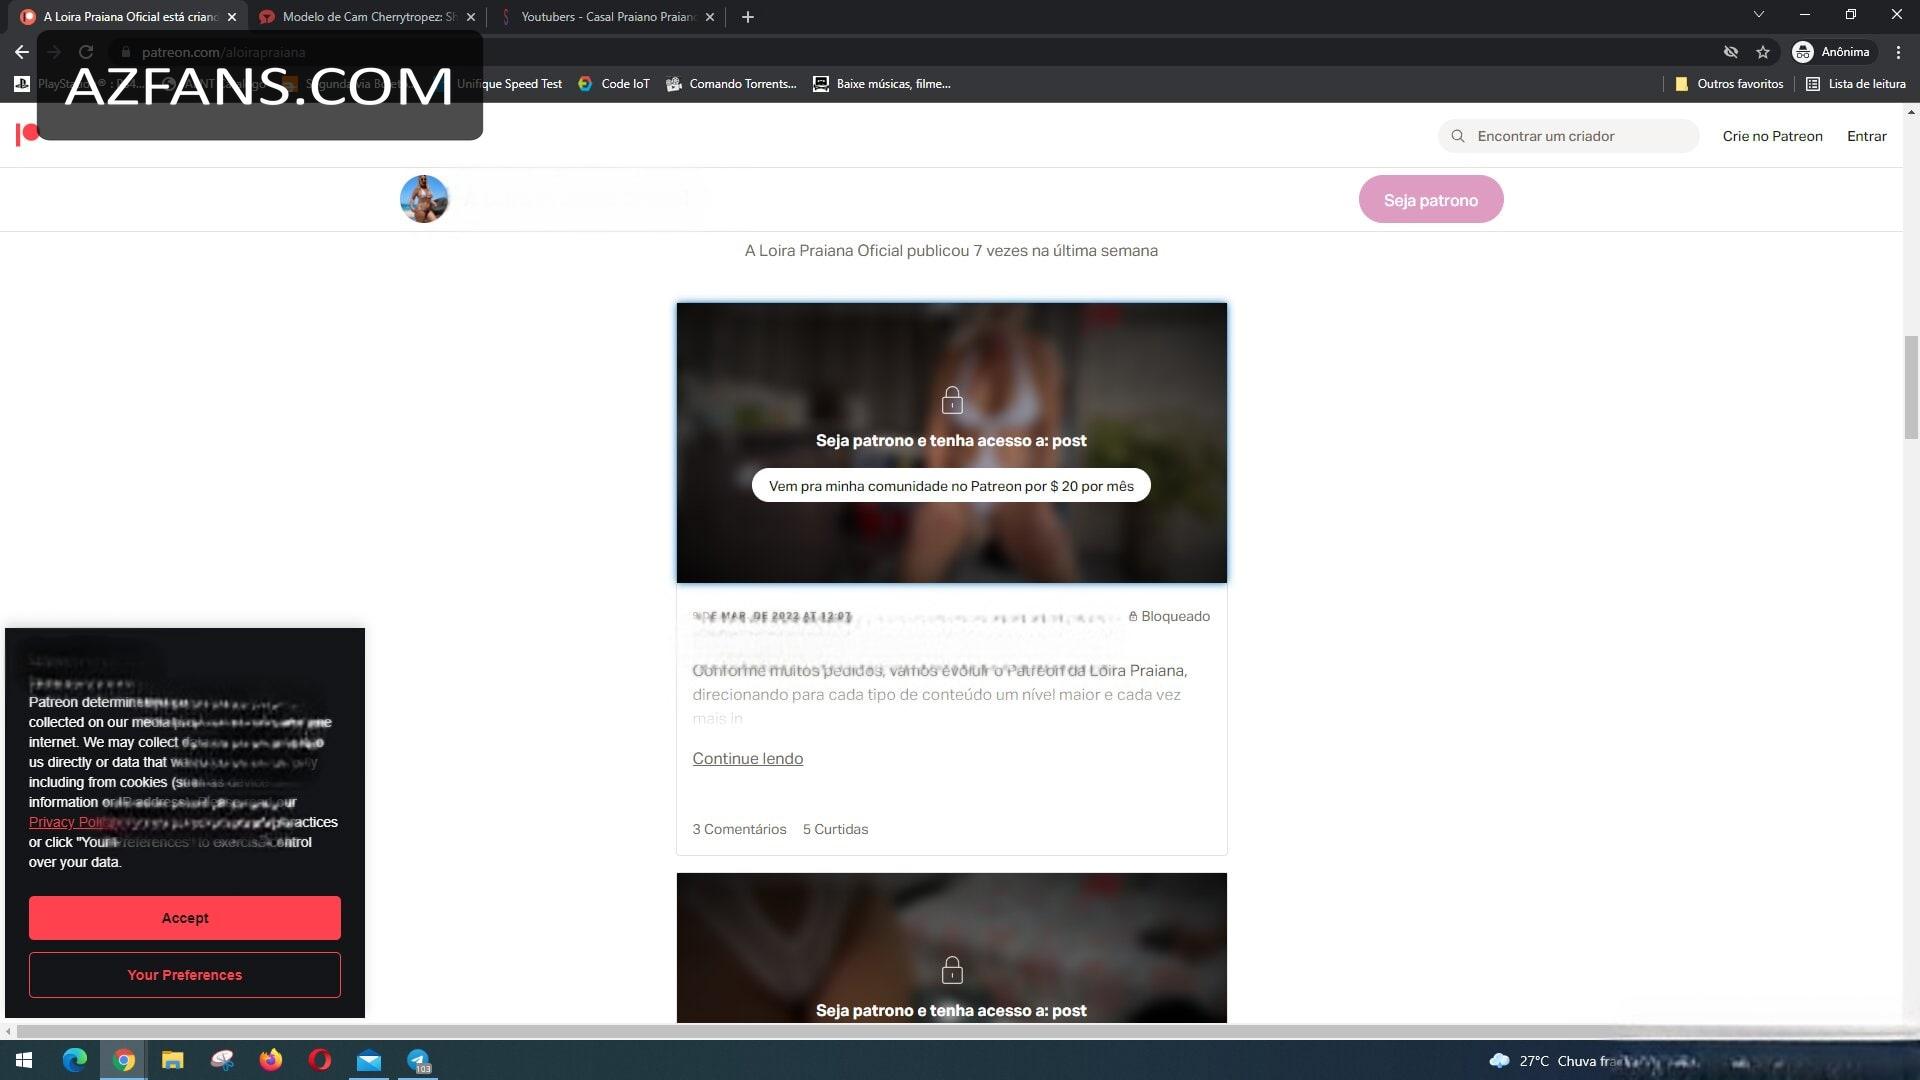Bookmark this page with star icon

tap(1763, 52)
